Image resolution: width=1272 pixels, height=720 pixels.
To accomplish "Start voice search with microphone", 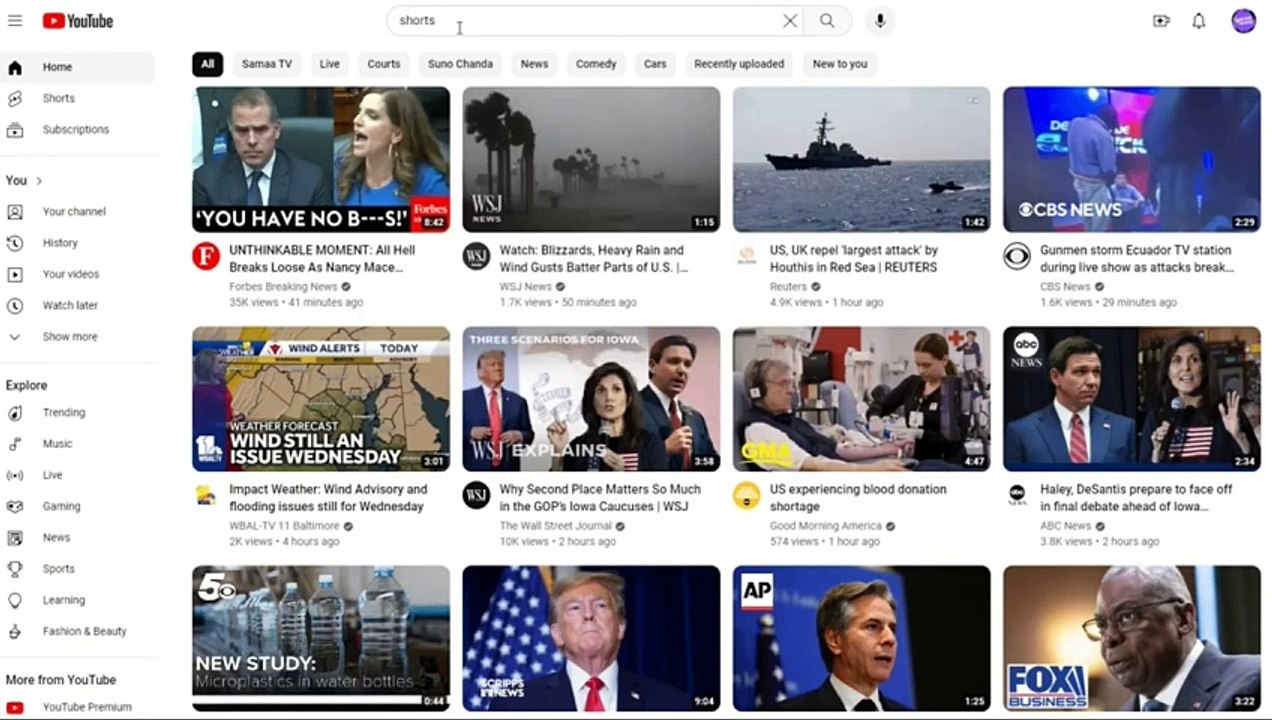I will click(x=880, y=20).
